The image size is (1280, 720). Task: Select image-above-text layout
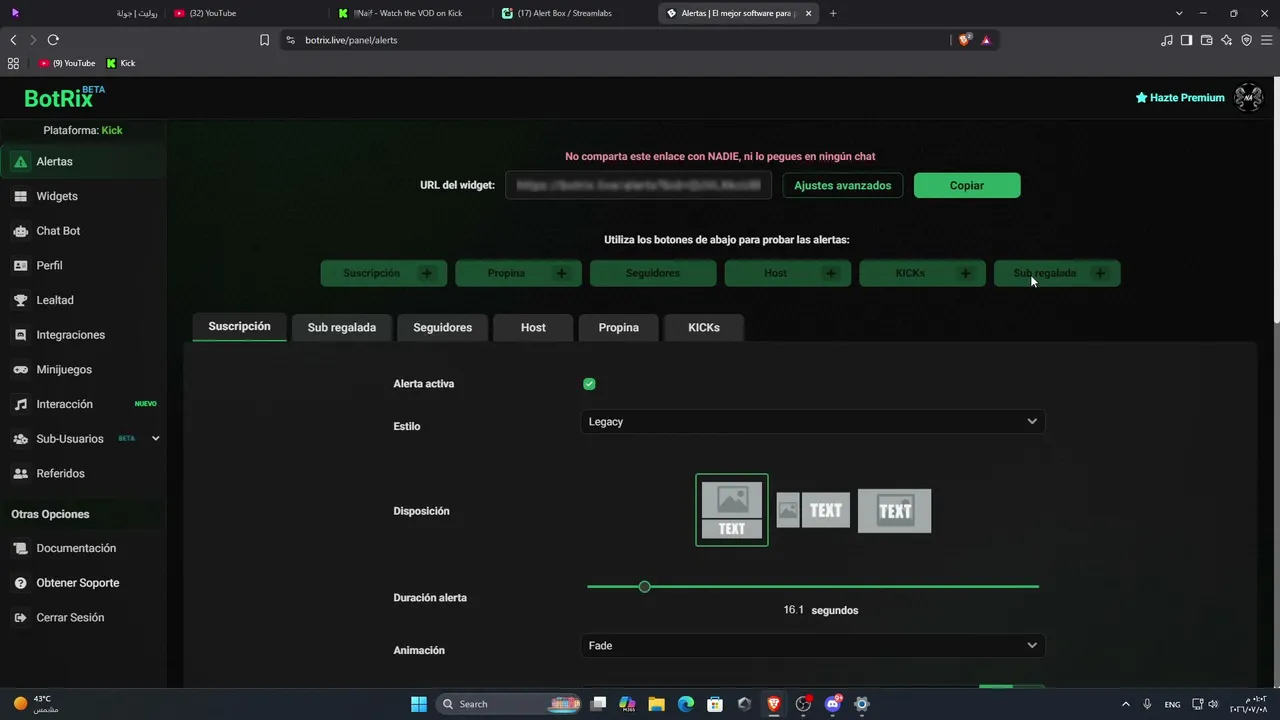click(732, 510)
